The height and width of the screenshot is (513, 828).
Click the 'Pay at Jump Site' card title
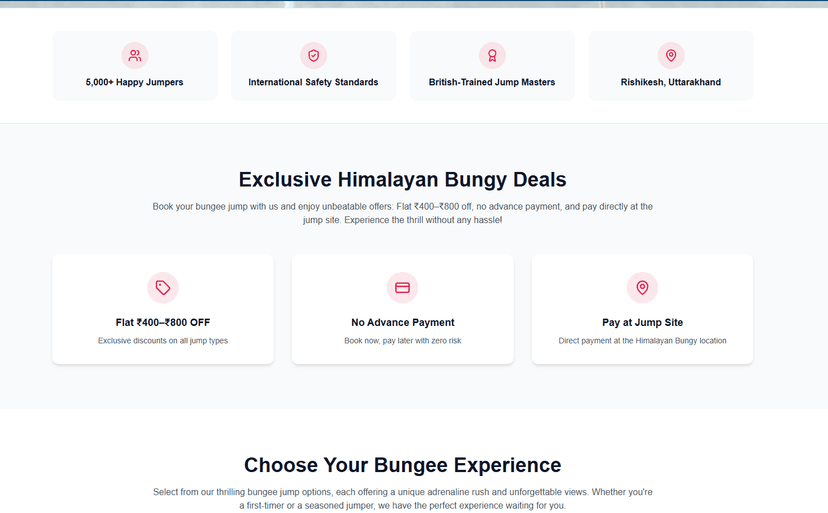coord(642,322)
